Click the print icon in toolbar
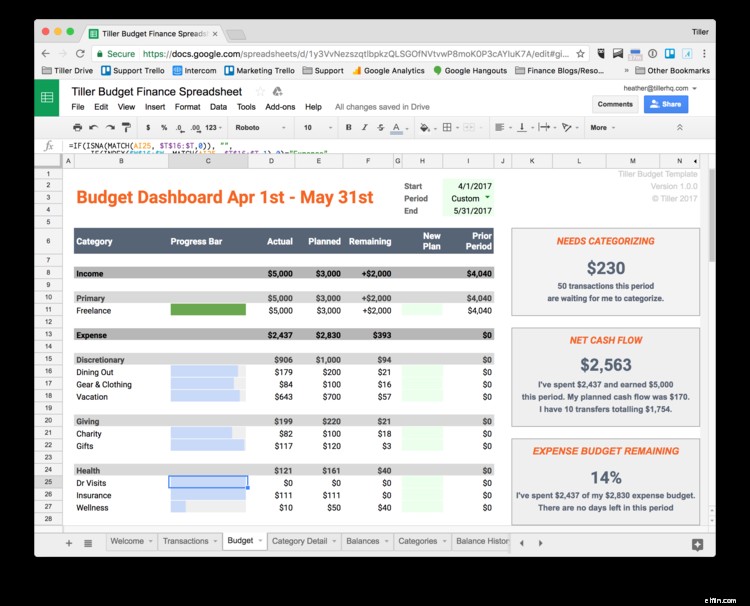The width and height of the screenshot is (750, 606). point(77,127)
